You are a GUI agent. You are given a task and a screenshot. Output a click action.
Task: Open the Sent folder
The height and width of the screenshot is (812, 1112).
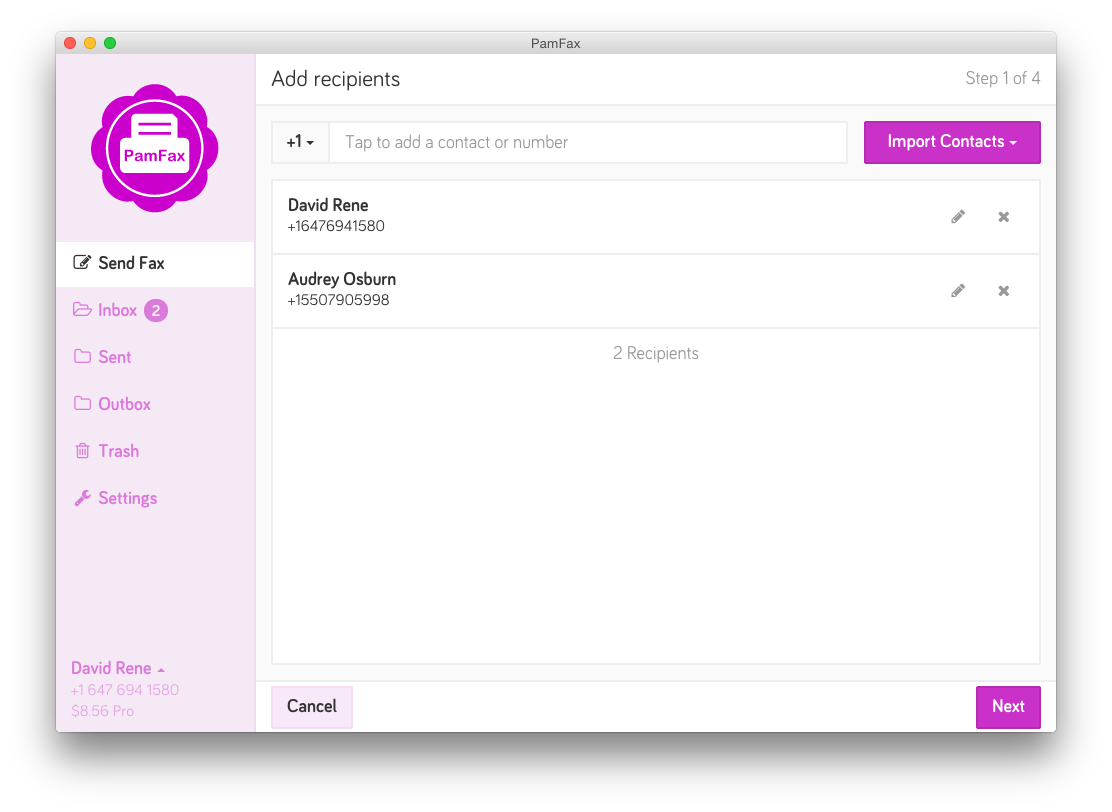coord(103,357)
